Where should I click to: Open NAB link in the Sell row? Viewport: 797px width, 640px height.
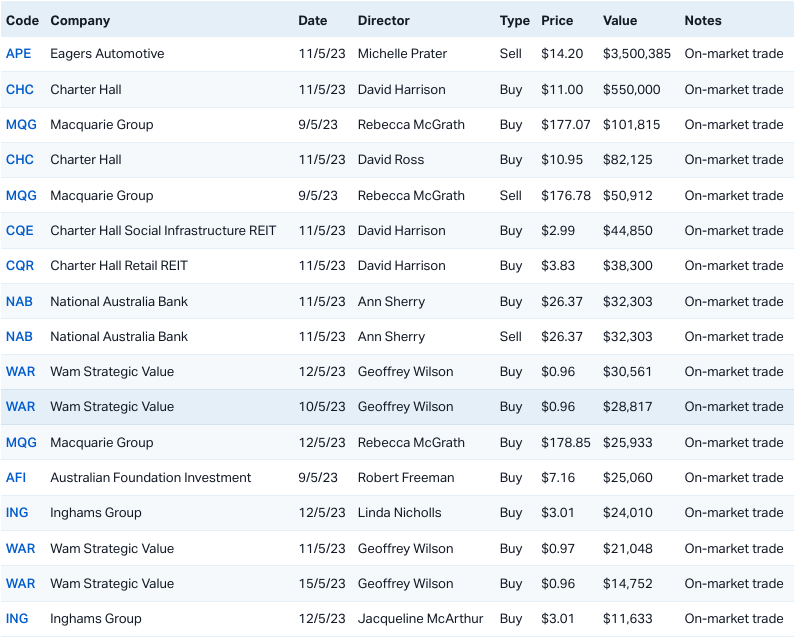tap(20, 337)
